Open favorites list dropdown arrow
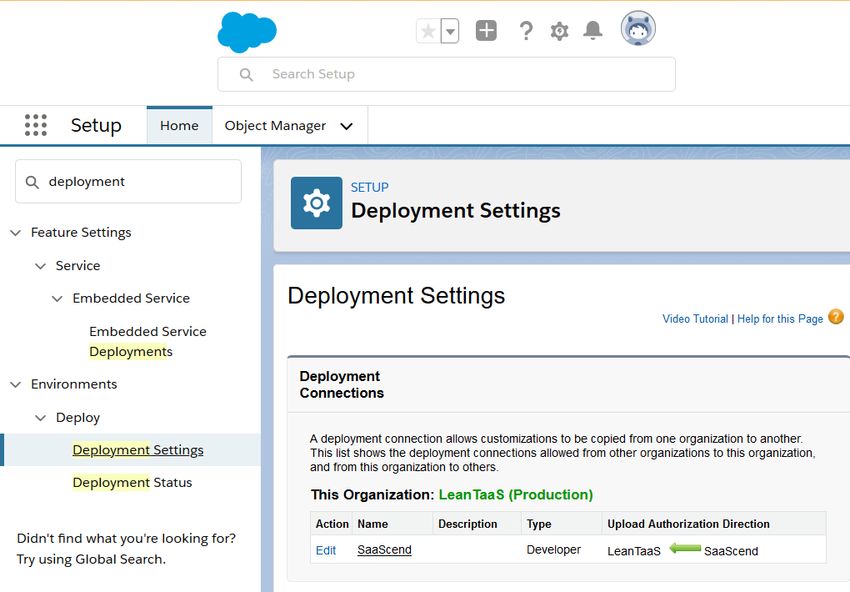The image size is (850, 592). coord(450,31)
